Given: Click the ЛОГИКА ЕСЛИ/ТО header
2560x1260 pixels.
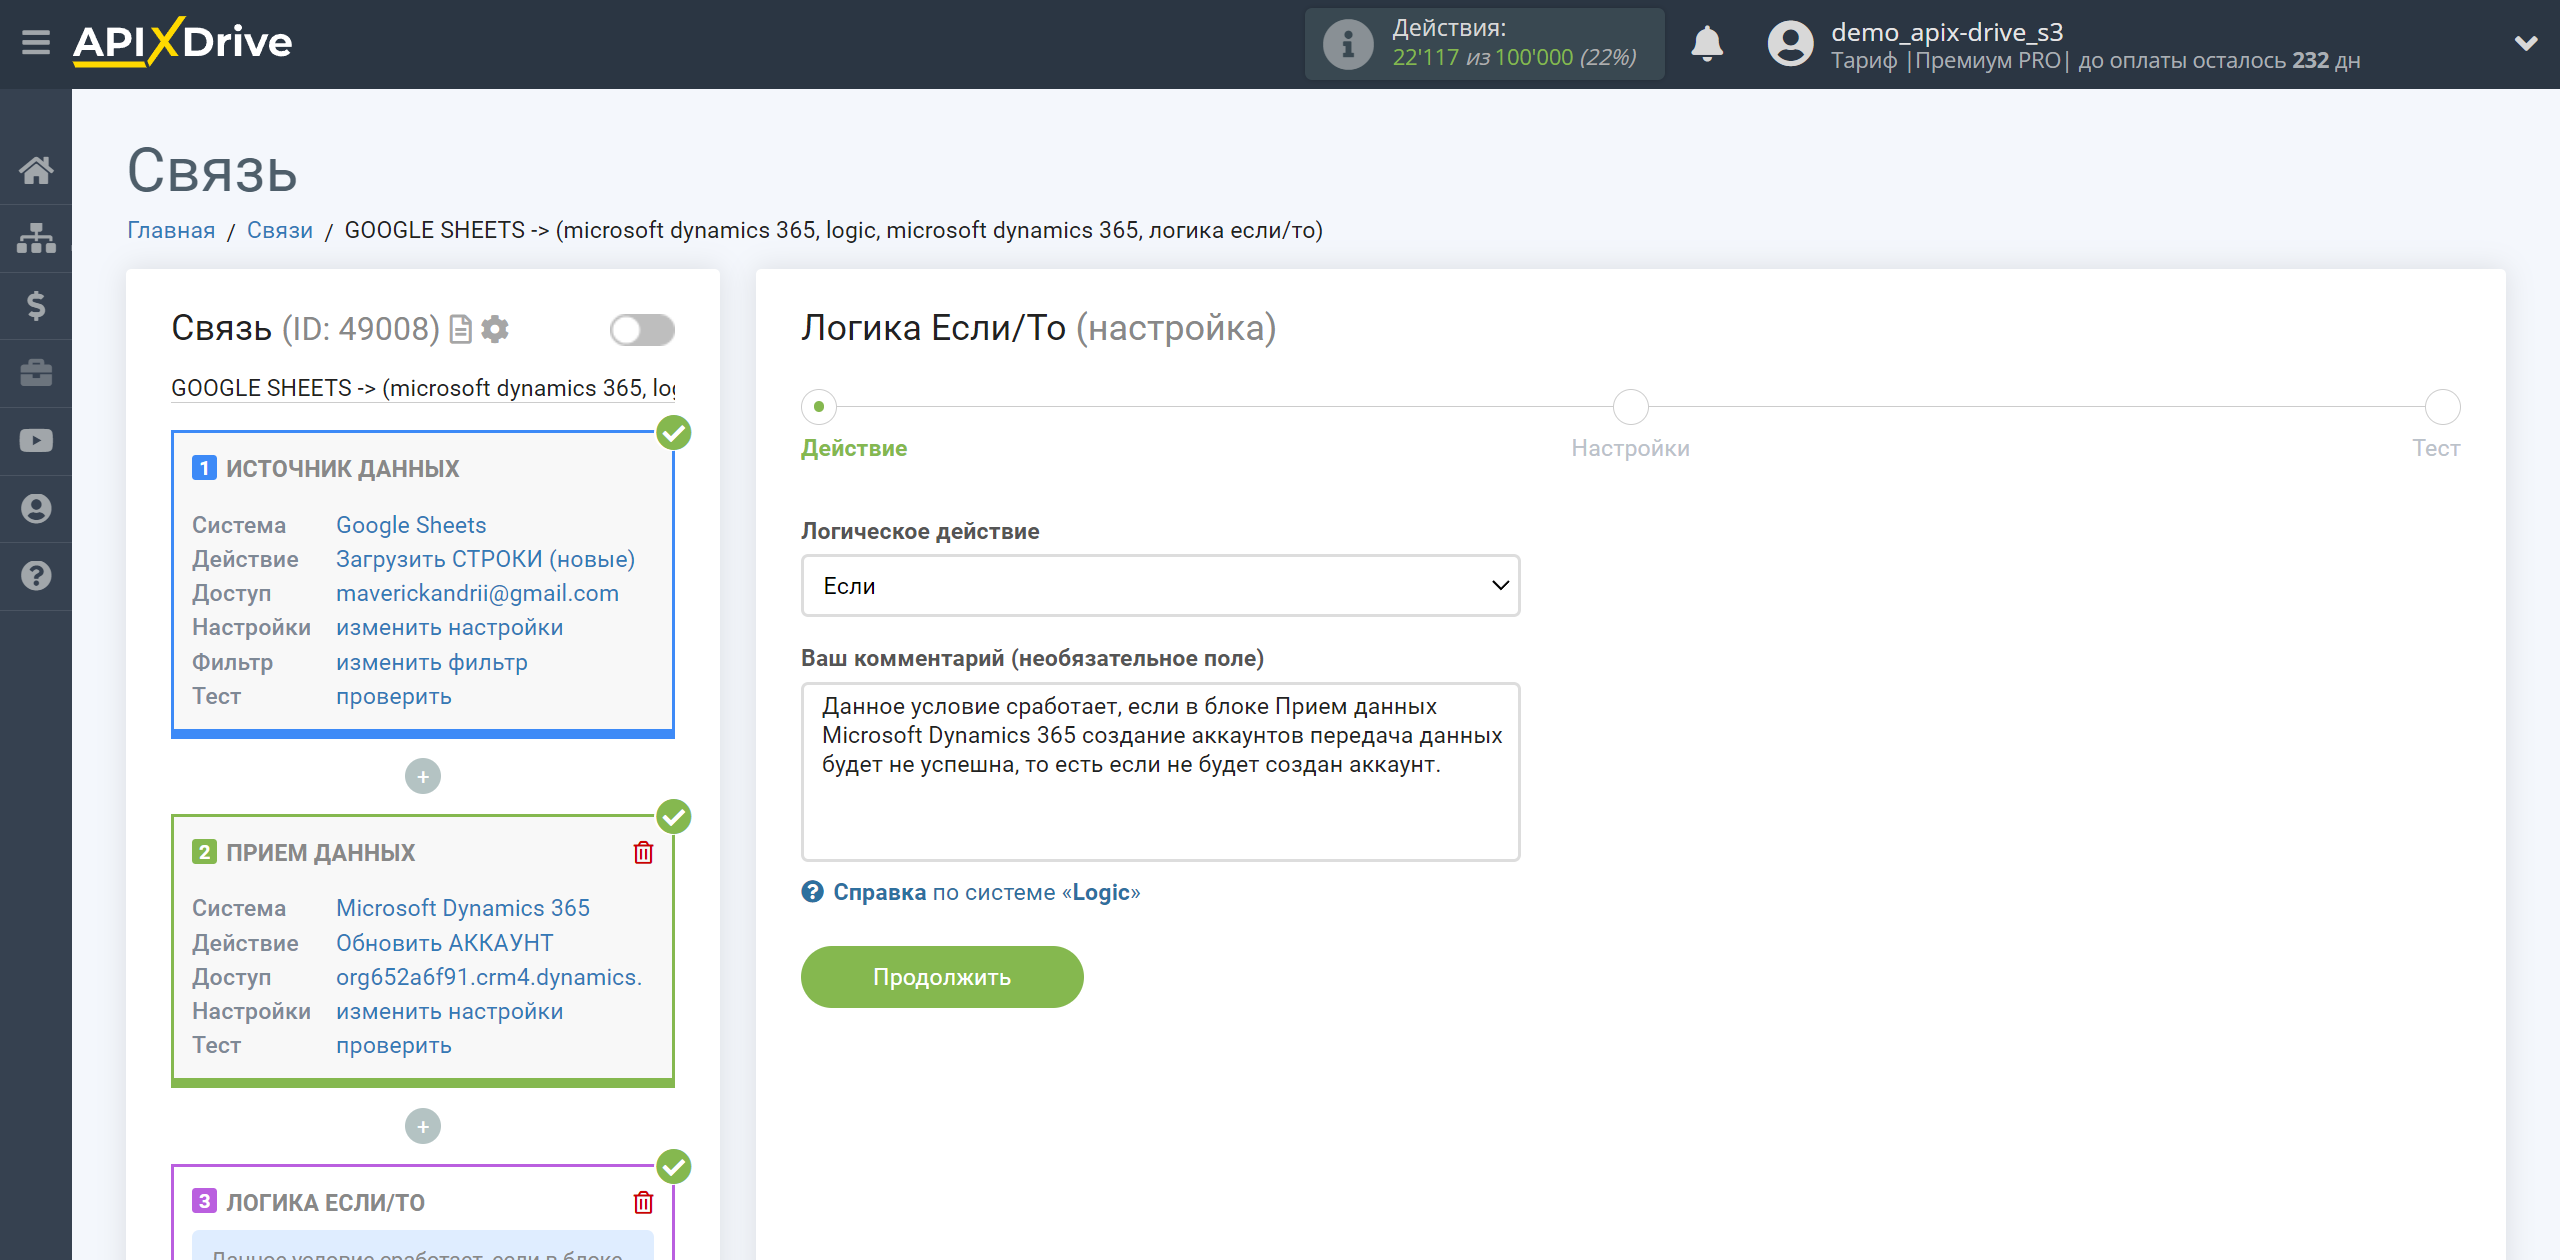Looking at the screenshot, I should pos(325,1203).
